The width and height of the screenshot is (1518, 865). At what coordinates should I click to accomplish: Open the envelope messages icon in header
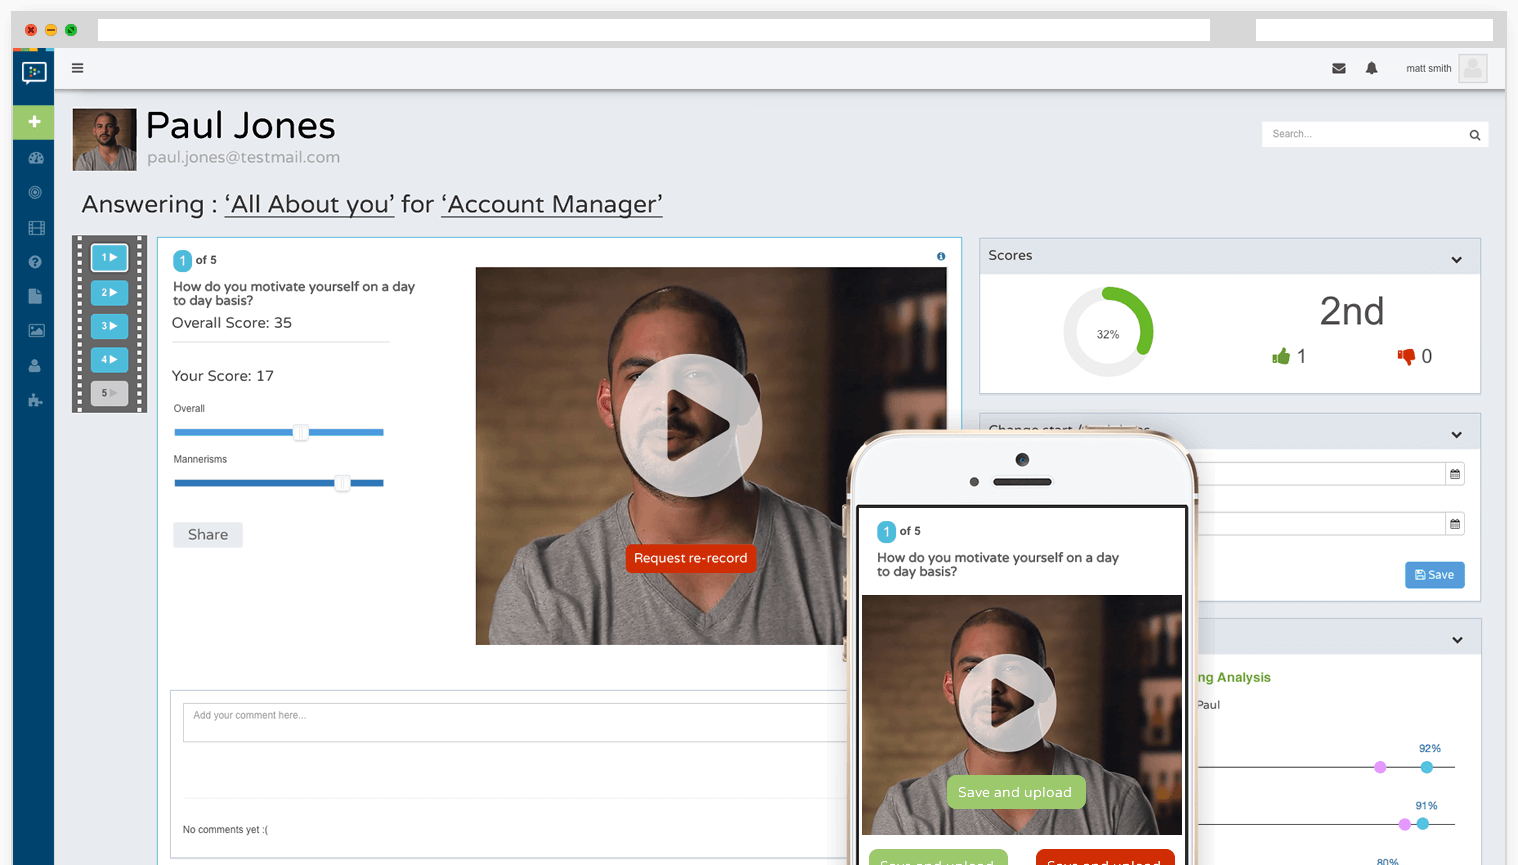pyautogui.click(x=1338, y=68)
